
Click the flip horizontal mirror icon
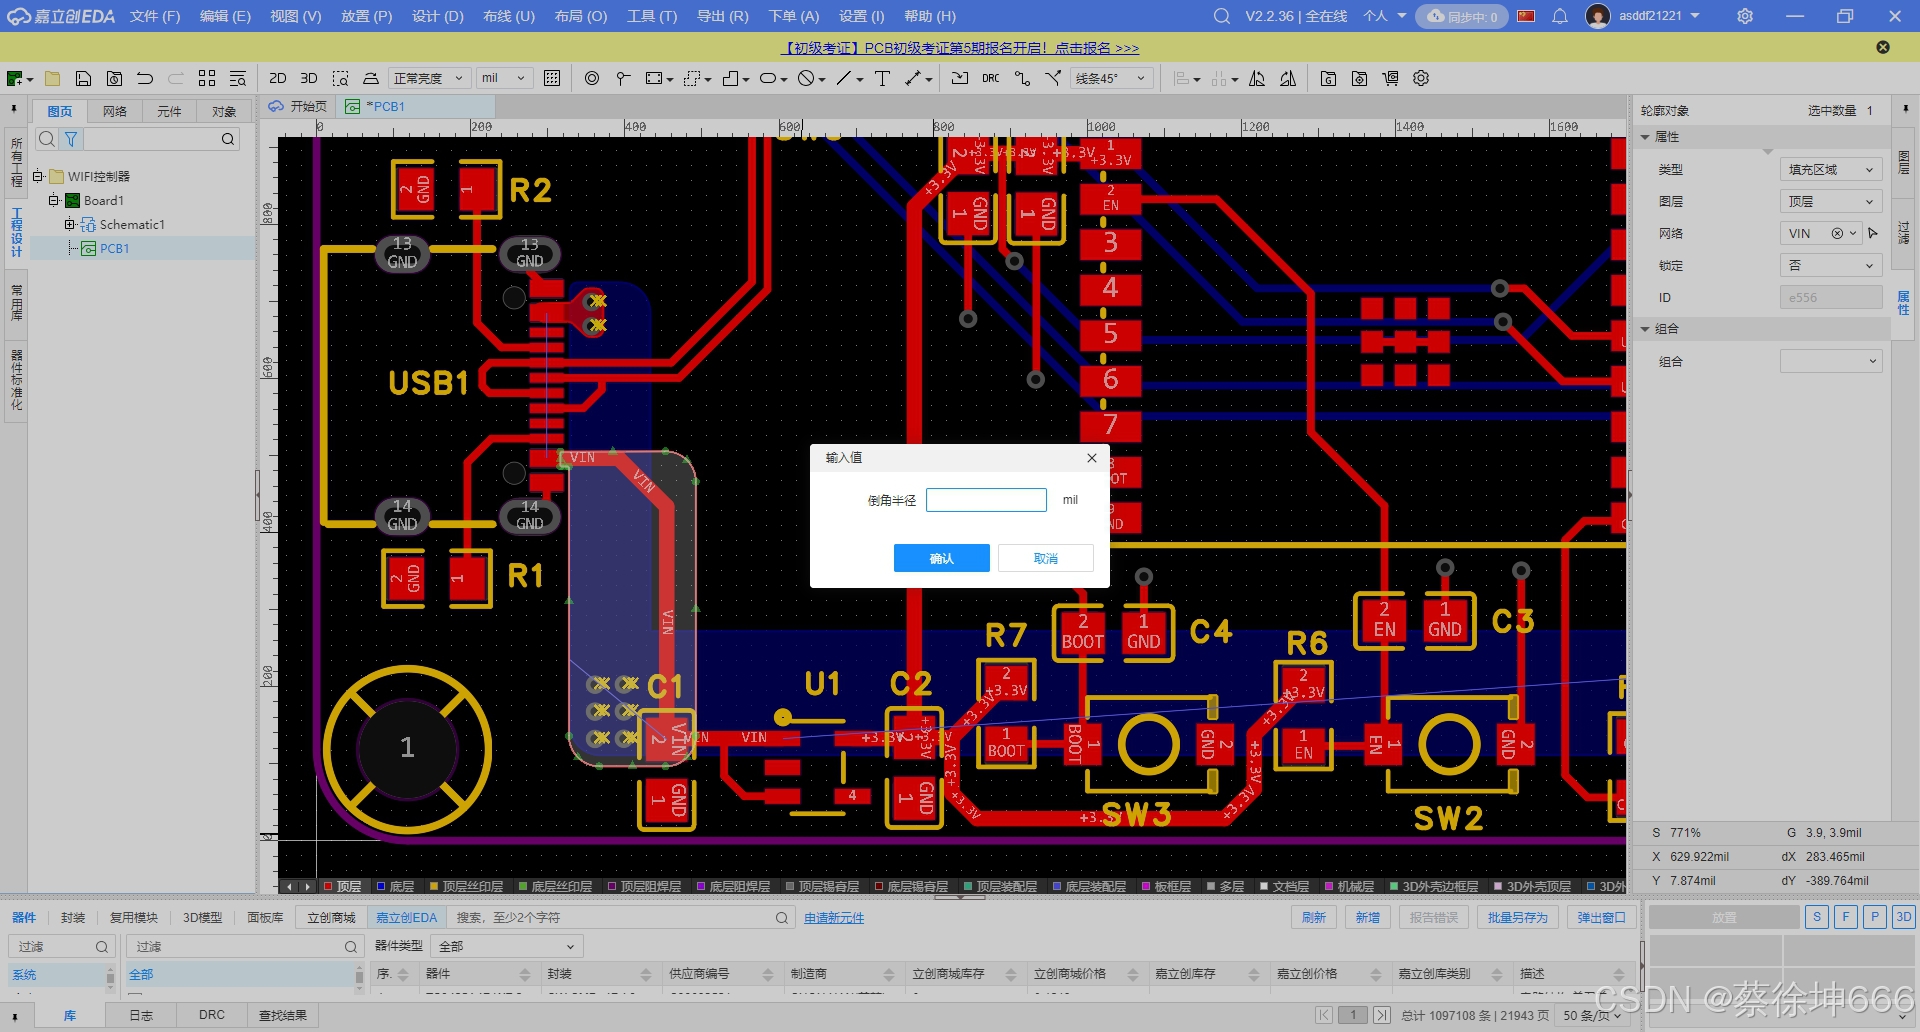coord(1257,78)
